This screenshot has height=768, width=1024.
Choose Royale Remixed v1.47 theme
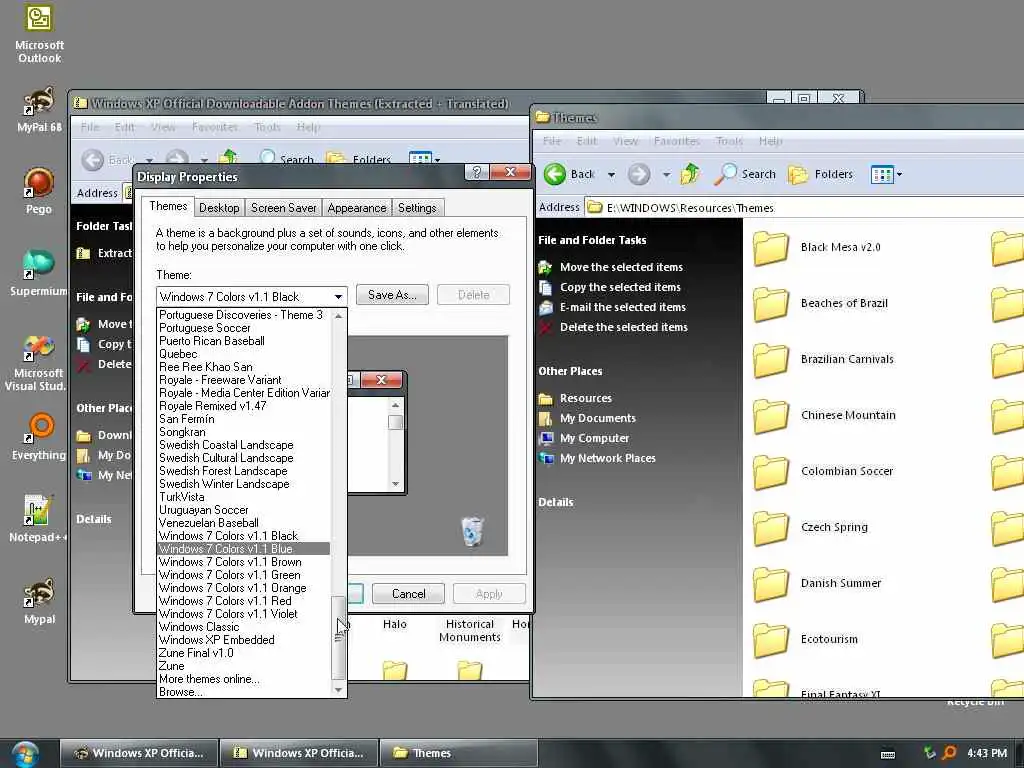pos(244,406)
